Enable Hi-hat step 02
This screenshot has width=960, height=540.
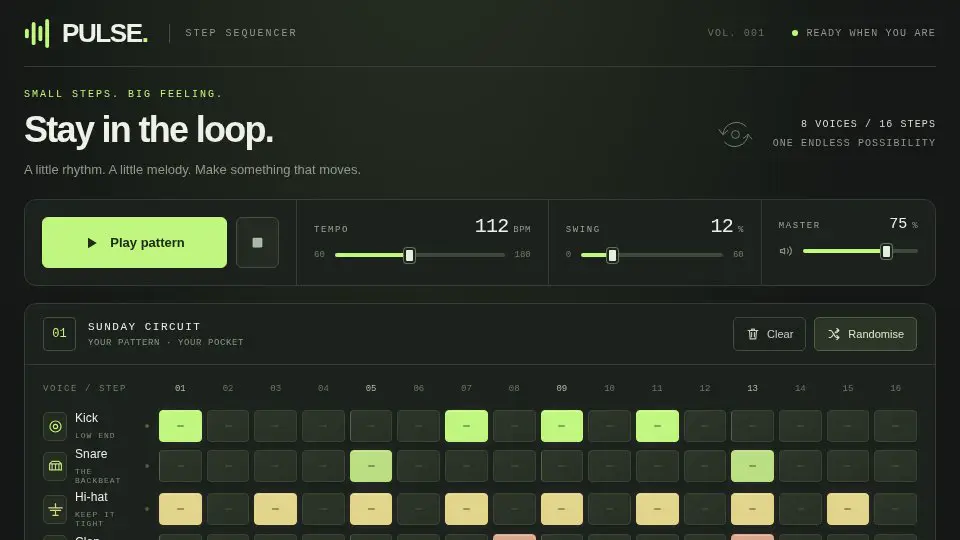tap(228, 509)
